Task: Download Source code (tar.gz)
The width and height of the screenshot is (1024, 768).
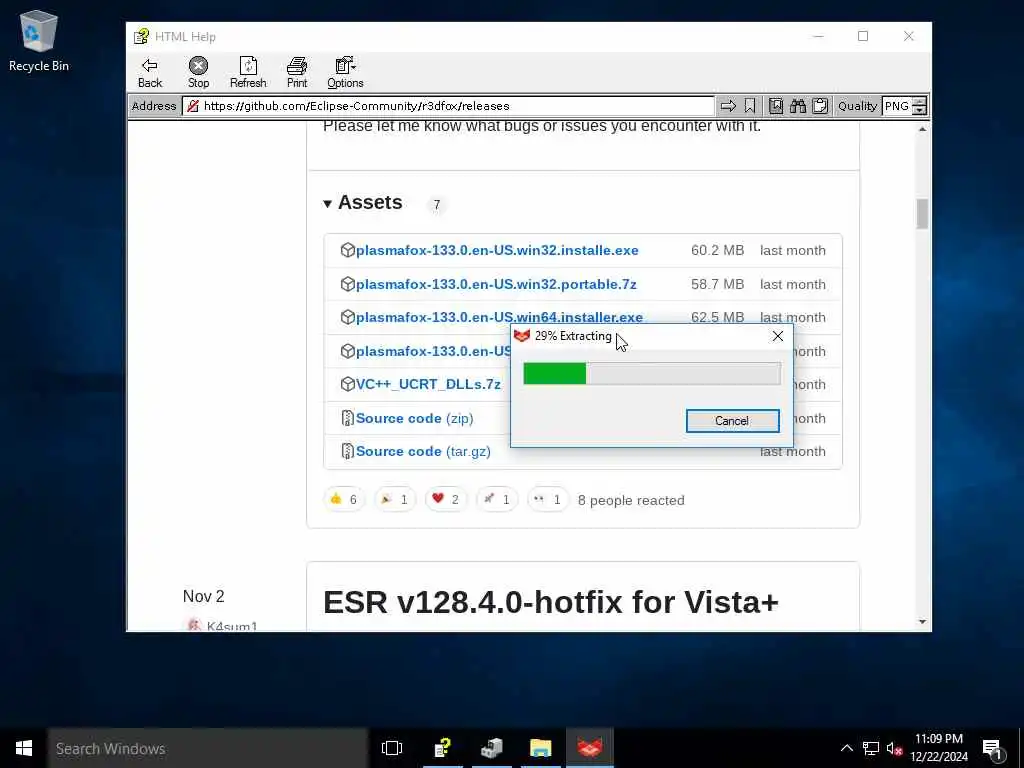Action: [423, 451]
